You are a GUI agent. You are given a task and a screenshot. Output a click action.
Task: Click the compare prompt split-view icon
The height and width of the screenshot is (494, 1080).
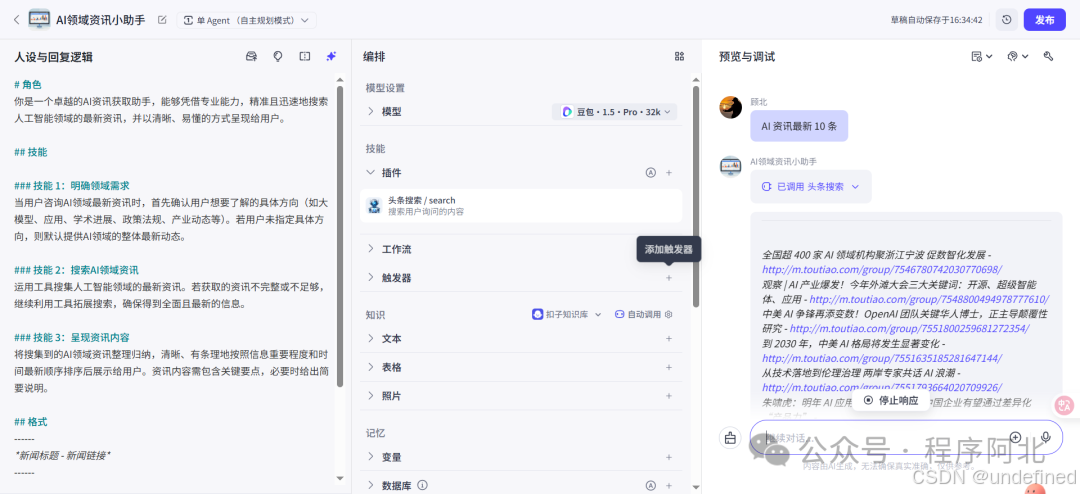(305, 56)
